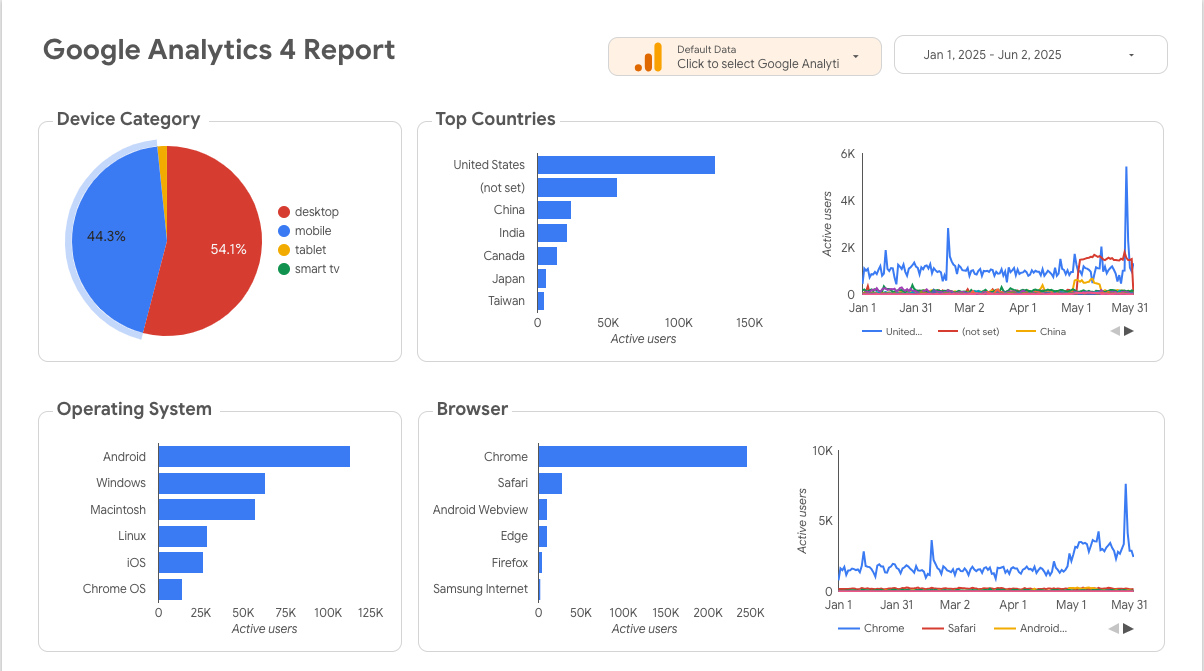
Task: Select the Linux operating system bar
Action: point(183,536)
